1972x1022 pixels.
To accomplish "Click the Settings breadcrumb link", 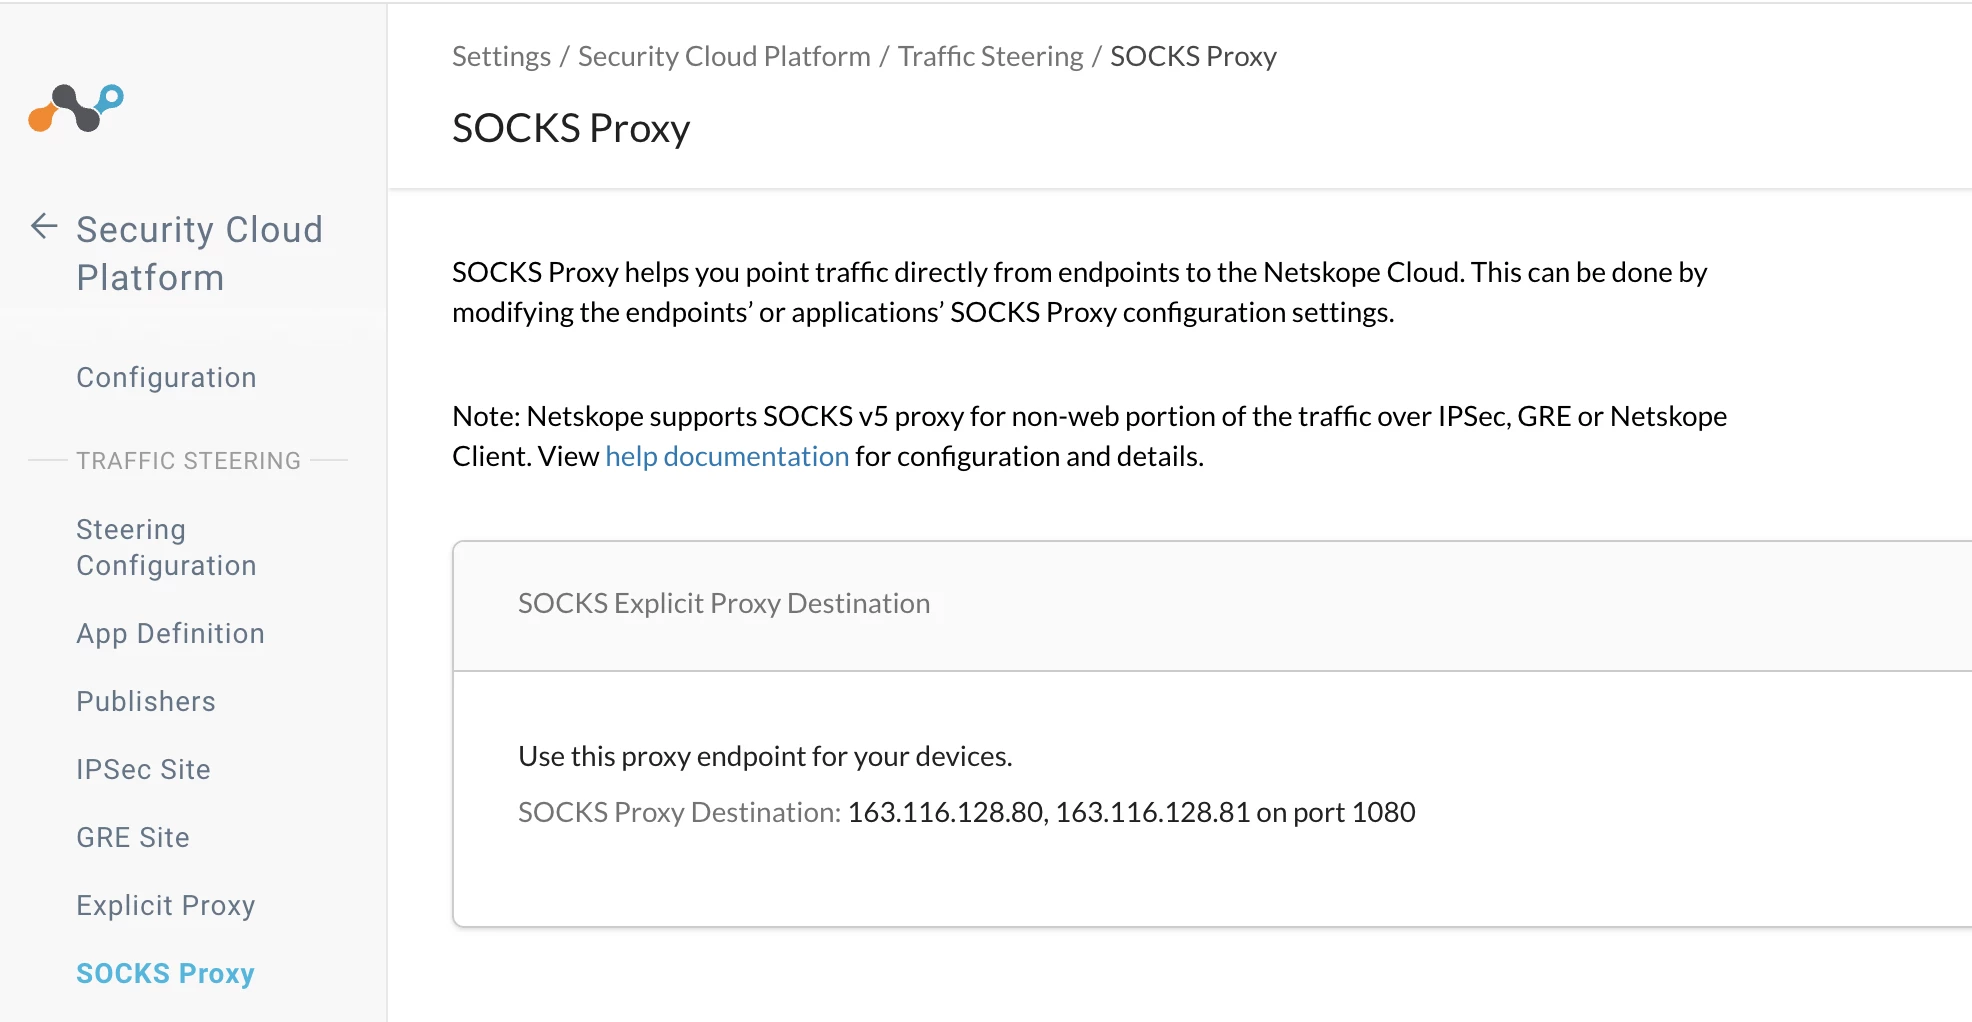I will pos(501,56).
